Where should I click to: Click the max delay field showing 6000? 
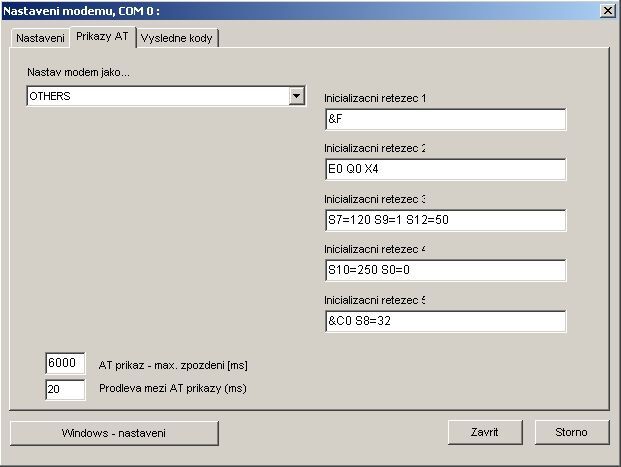[x=65, y=364]
